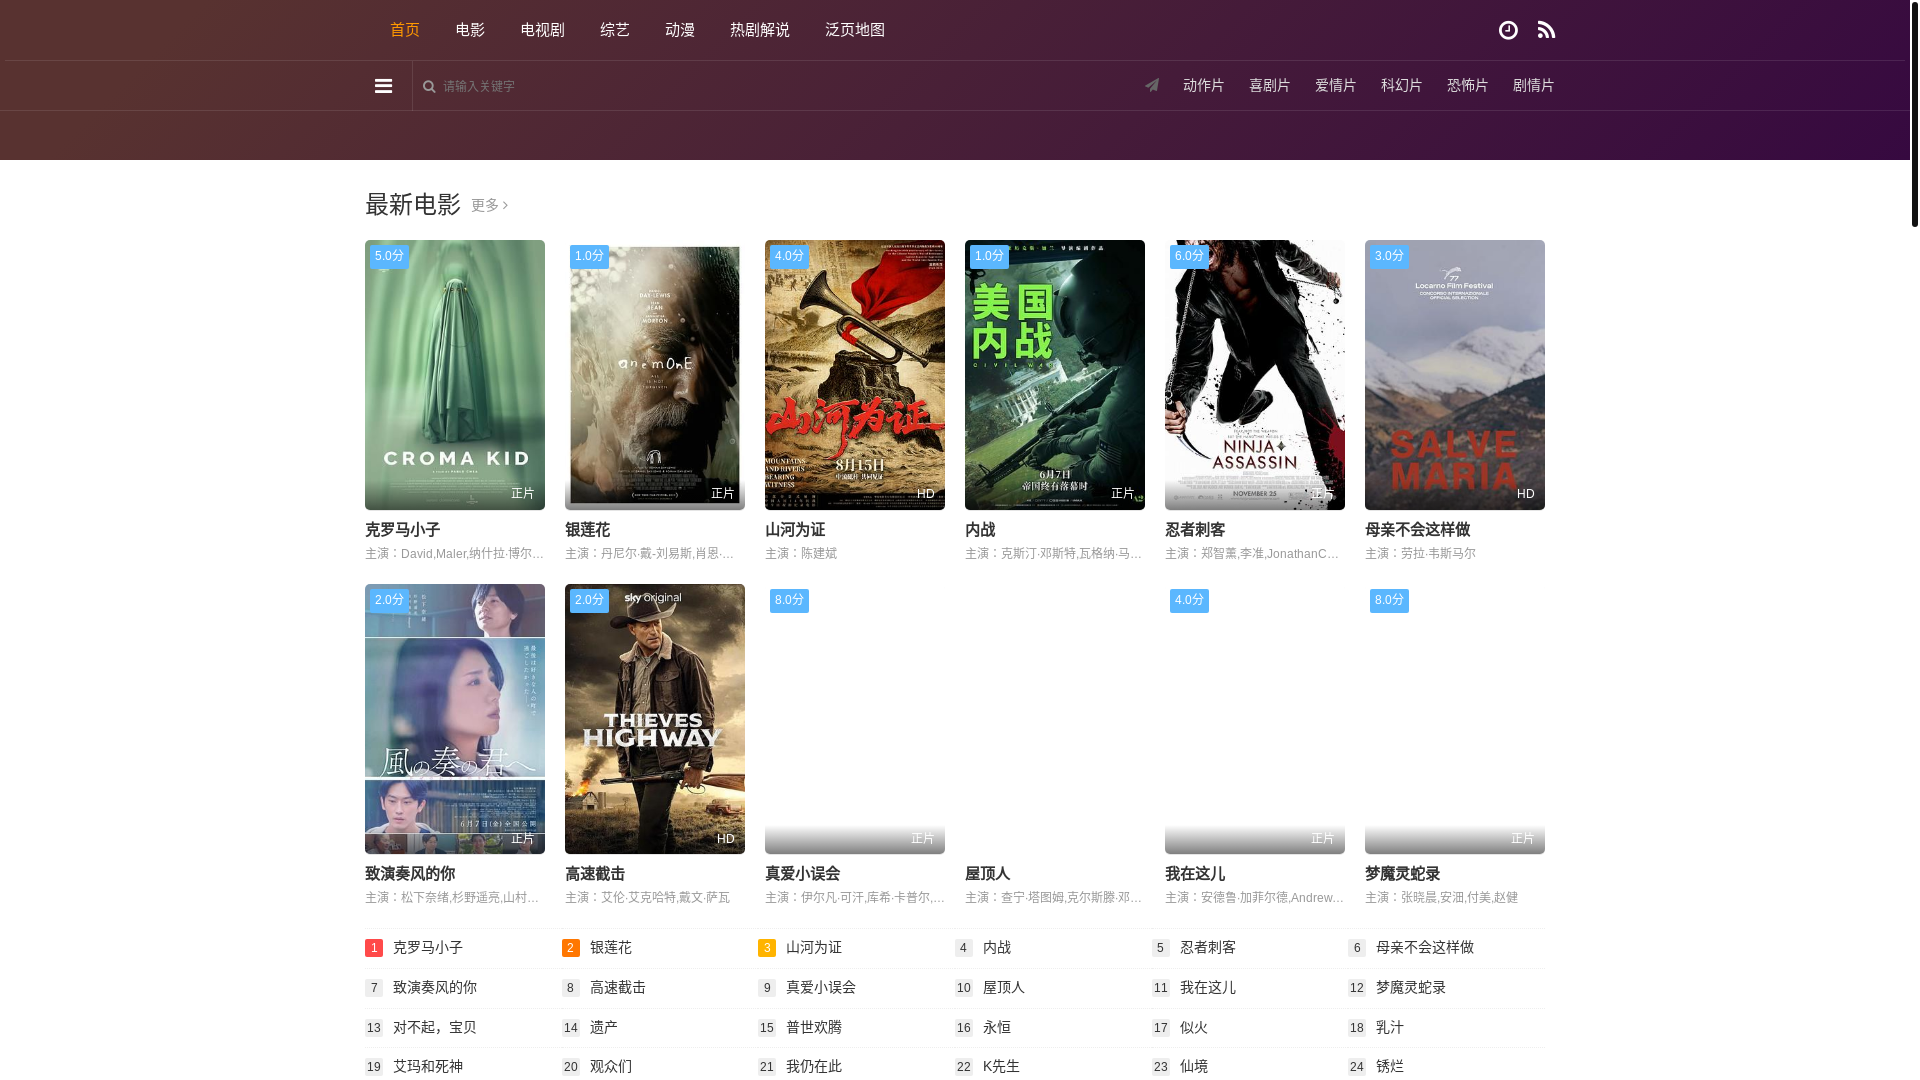The image size is (1920, 1080).
Task: Open Croma Kid poster
Action: [x=455, y=375]
